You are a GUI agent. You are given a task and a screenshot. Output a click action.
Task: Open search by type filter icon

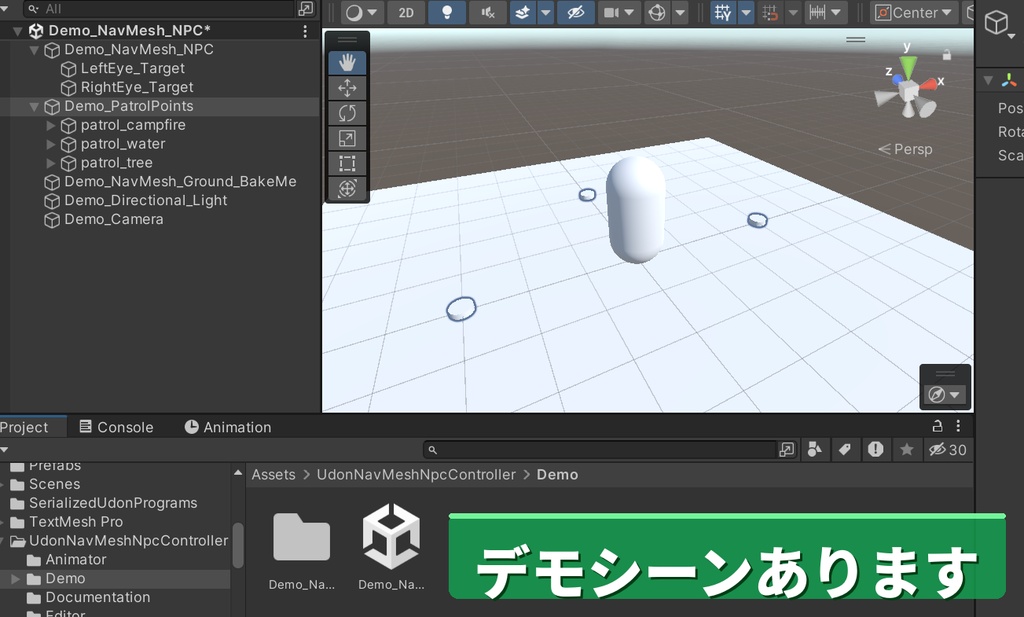pos(814,449)
